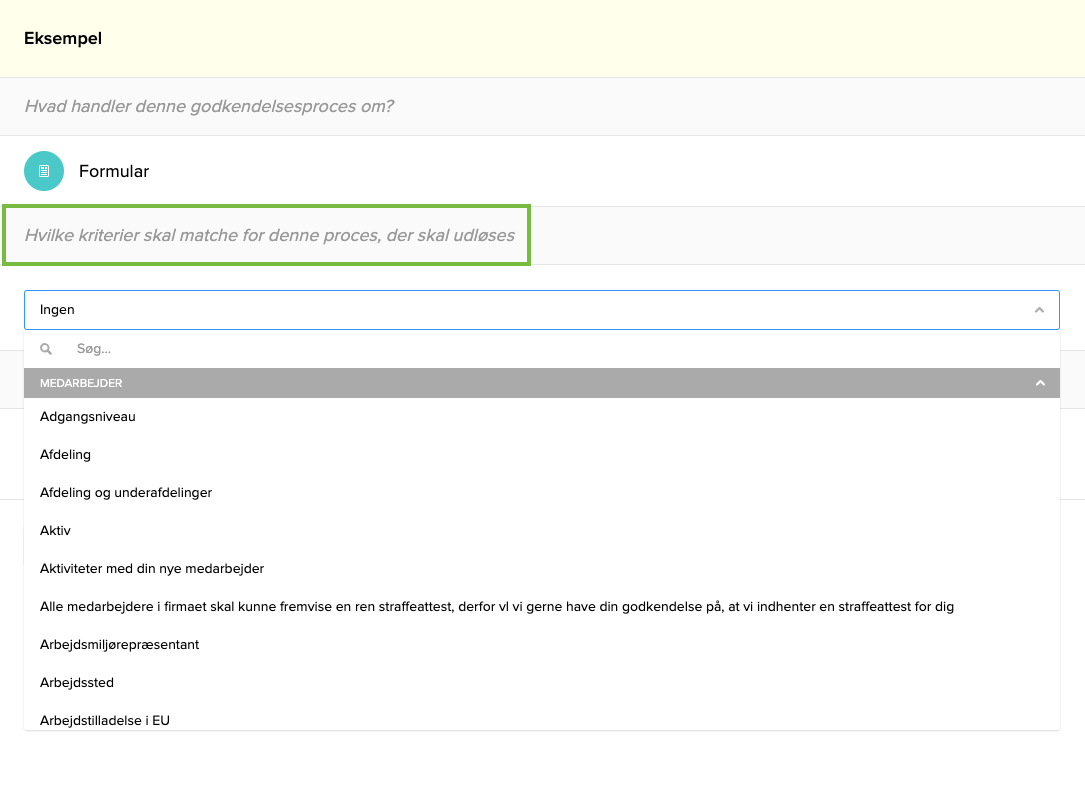Screen dimensions: 1085x794
Task: Pick Arbejdstilladelse i EU option
Action: [x=104, y=720]
